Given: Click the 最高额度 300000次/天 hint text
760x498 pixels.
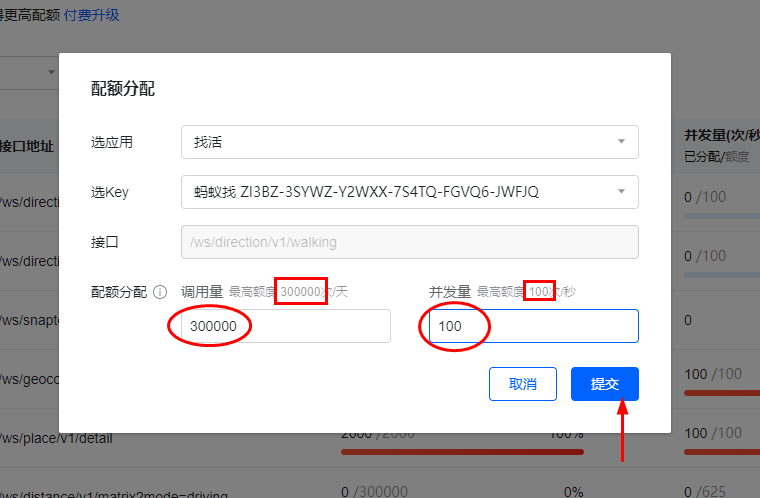Looking at the screenshot, I should tap(288, 292).
